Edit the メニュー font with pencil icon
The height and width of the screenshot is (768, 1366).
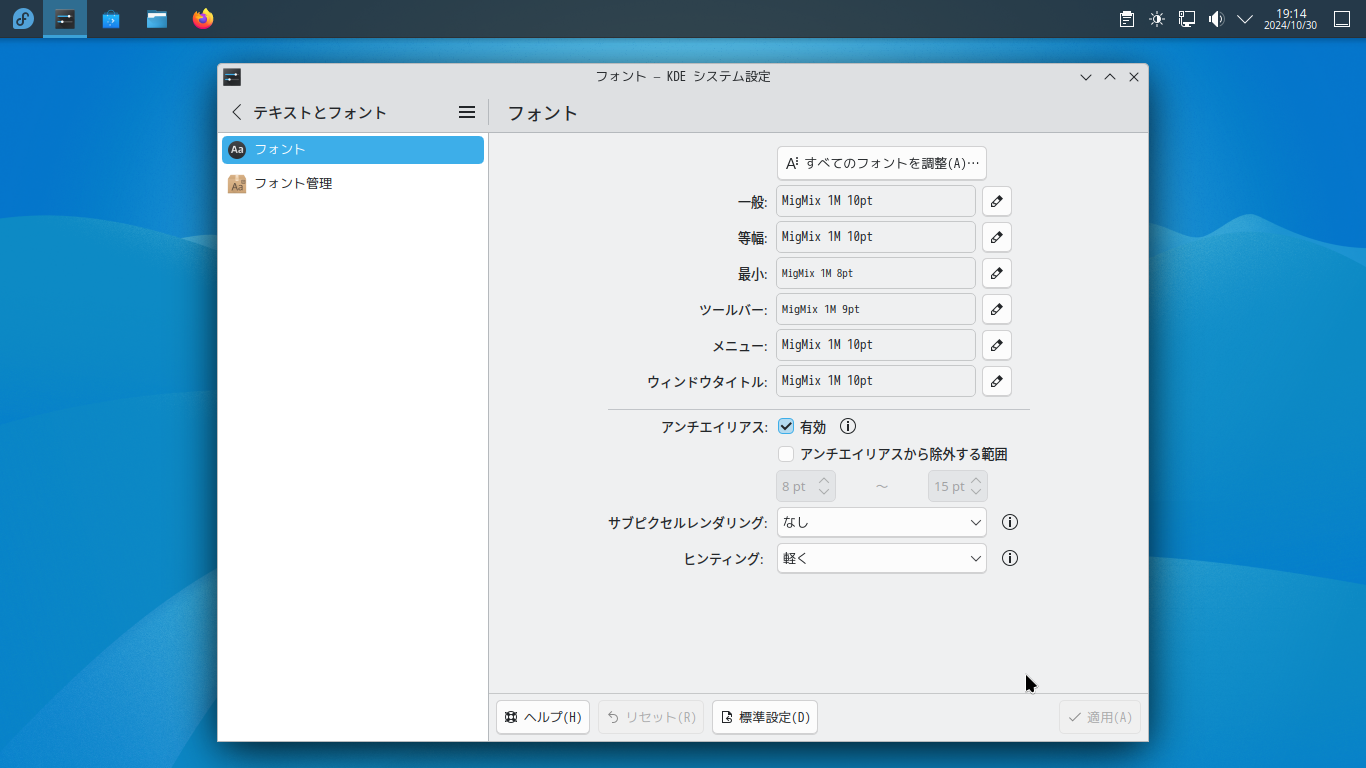[997, 345]
